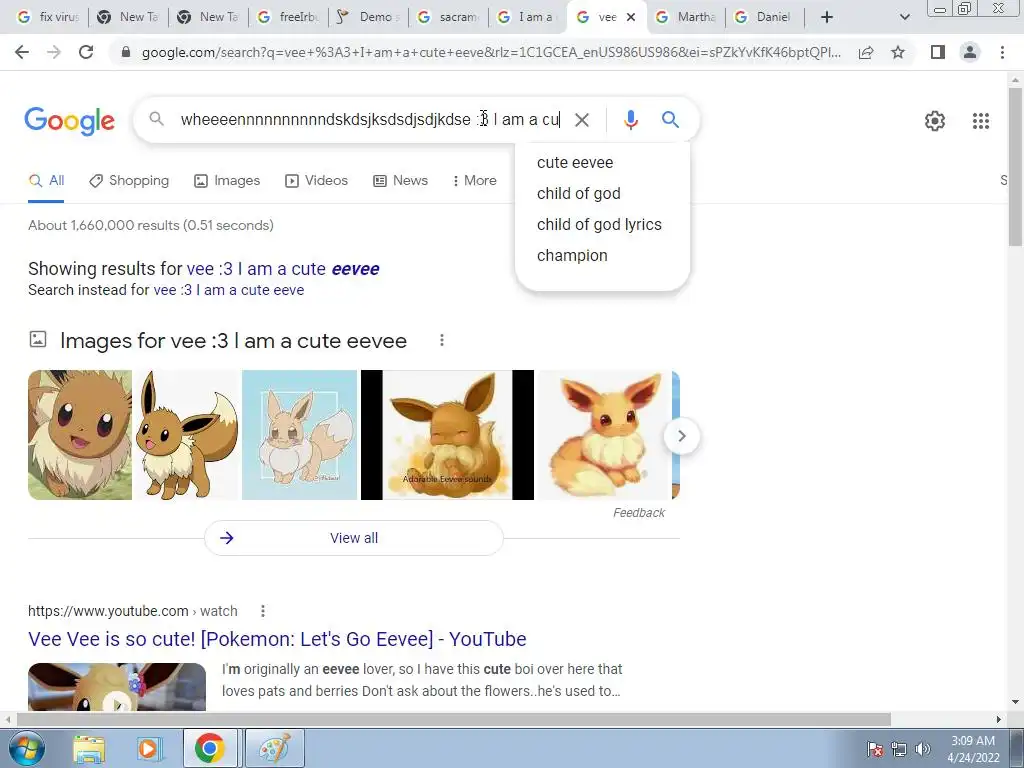This screenshot has width=1024, height=768.
Task: Bookmark this page with the star
Action: coord(898,52)
